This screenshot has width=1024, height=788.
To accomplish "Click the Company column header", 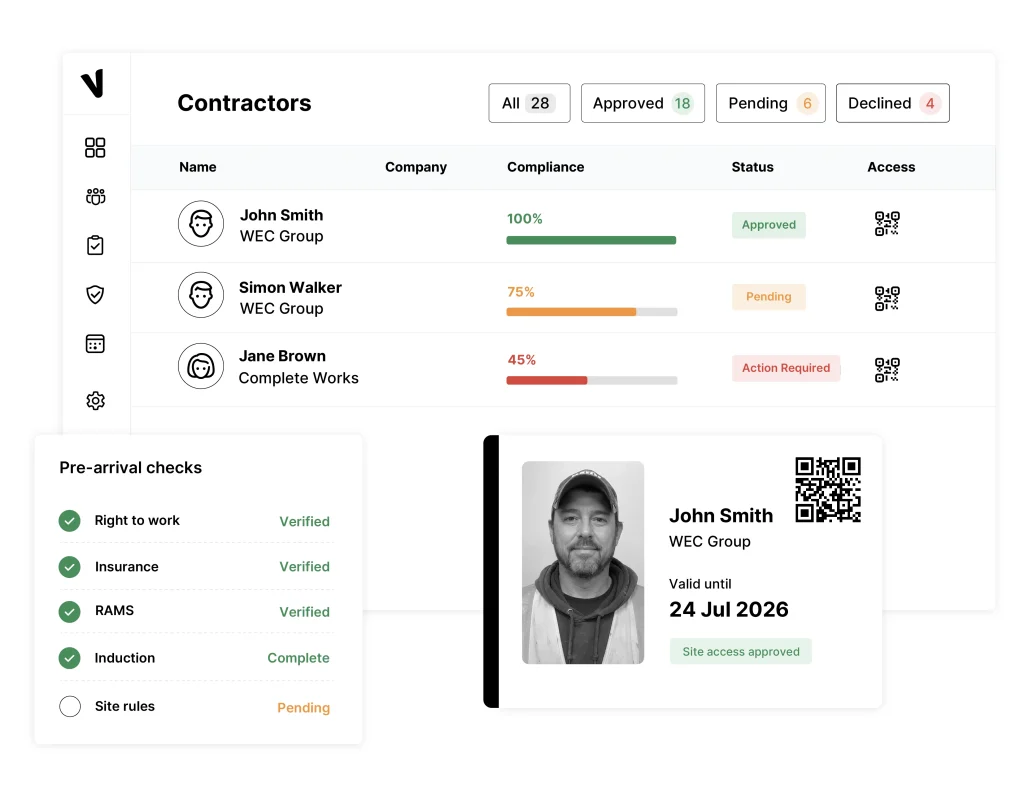I will pyautogui.click(x=416, y=167).
